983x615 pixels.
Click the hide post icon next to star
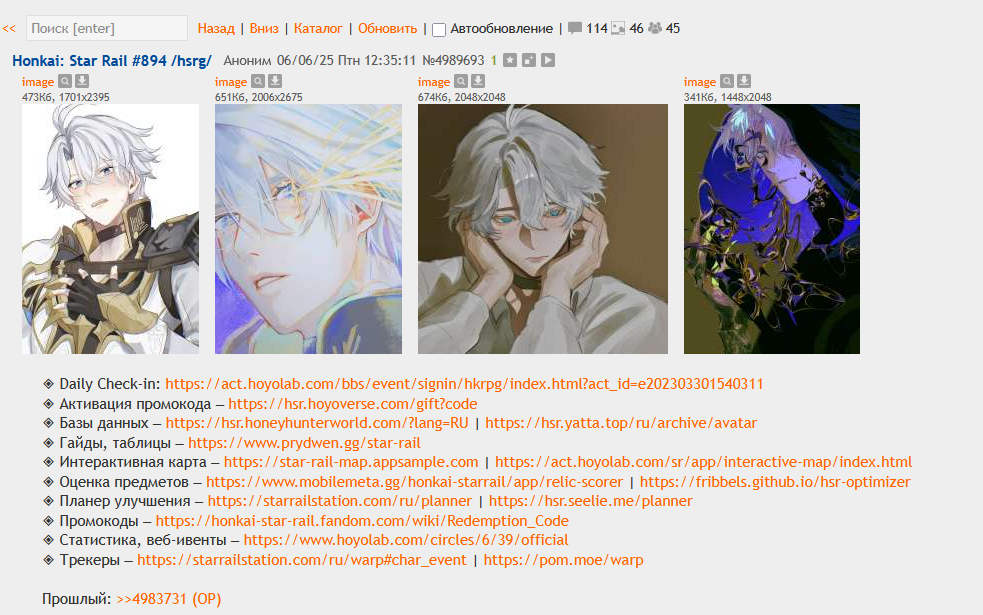pos(529,60)
